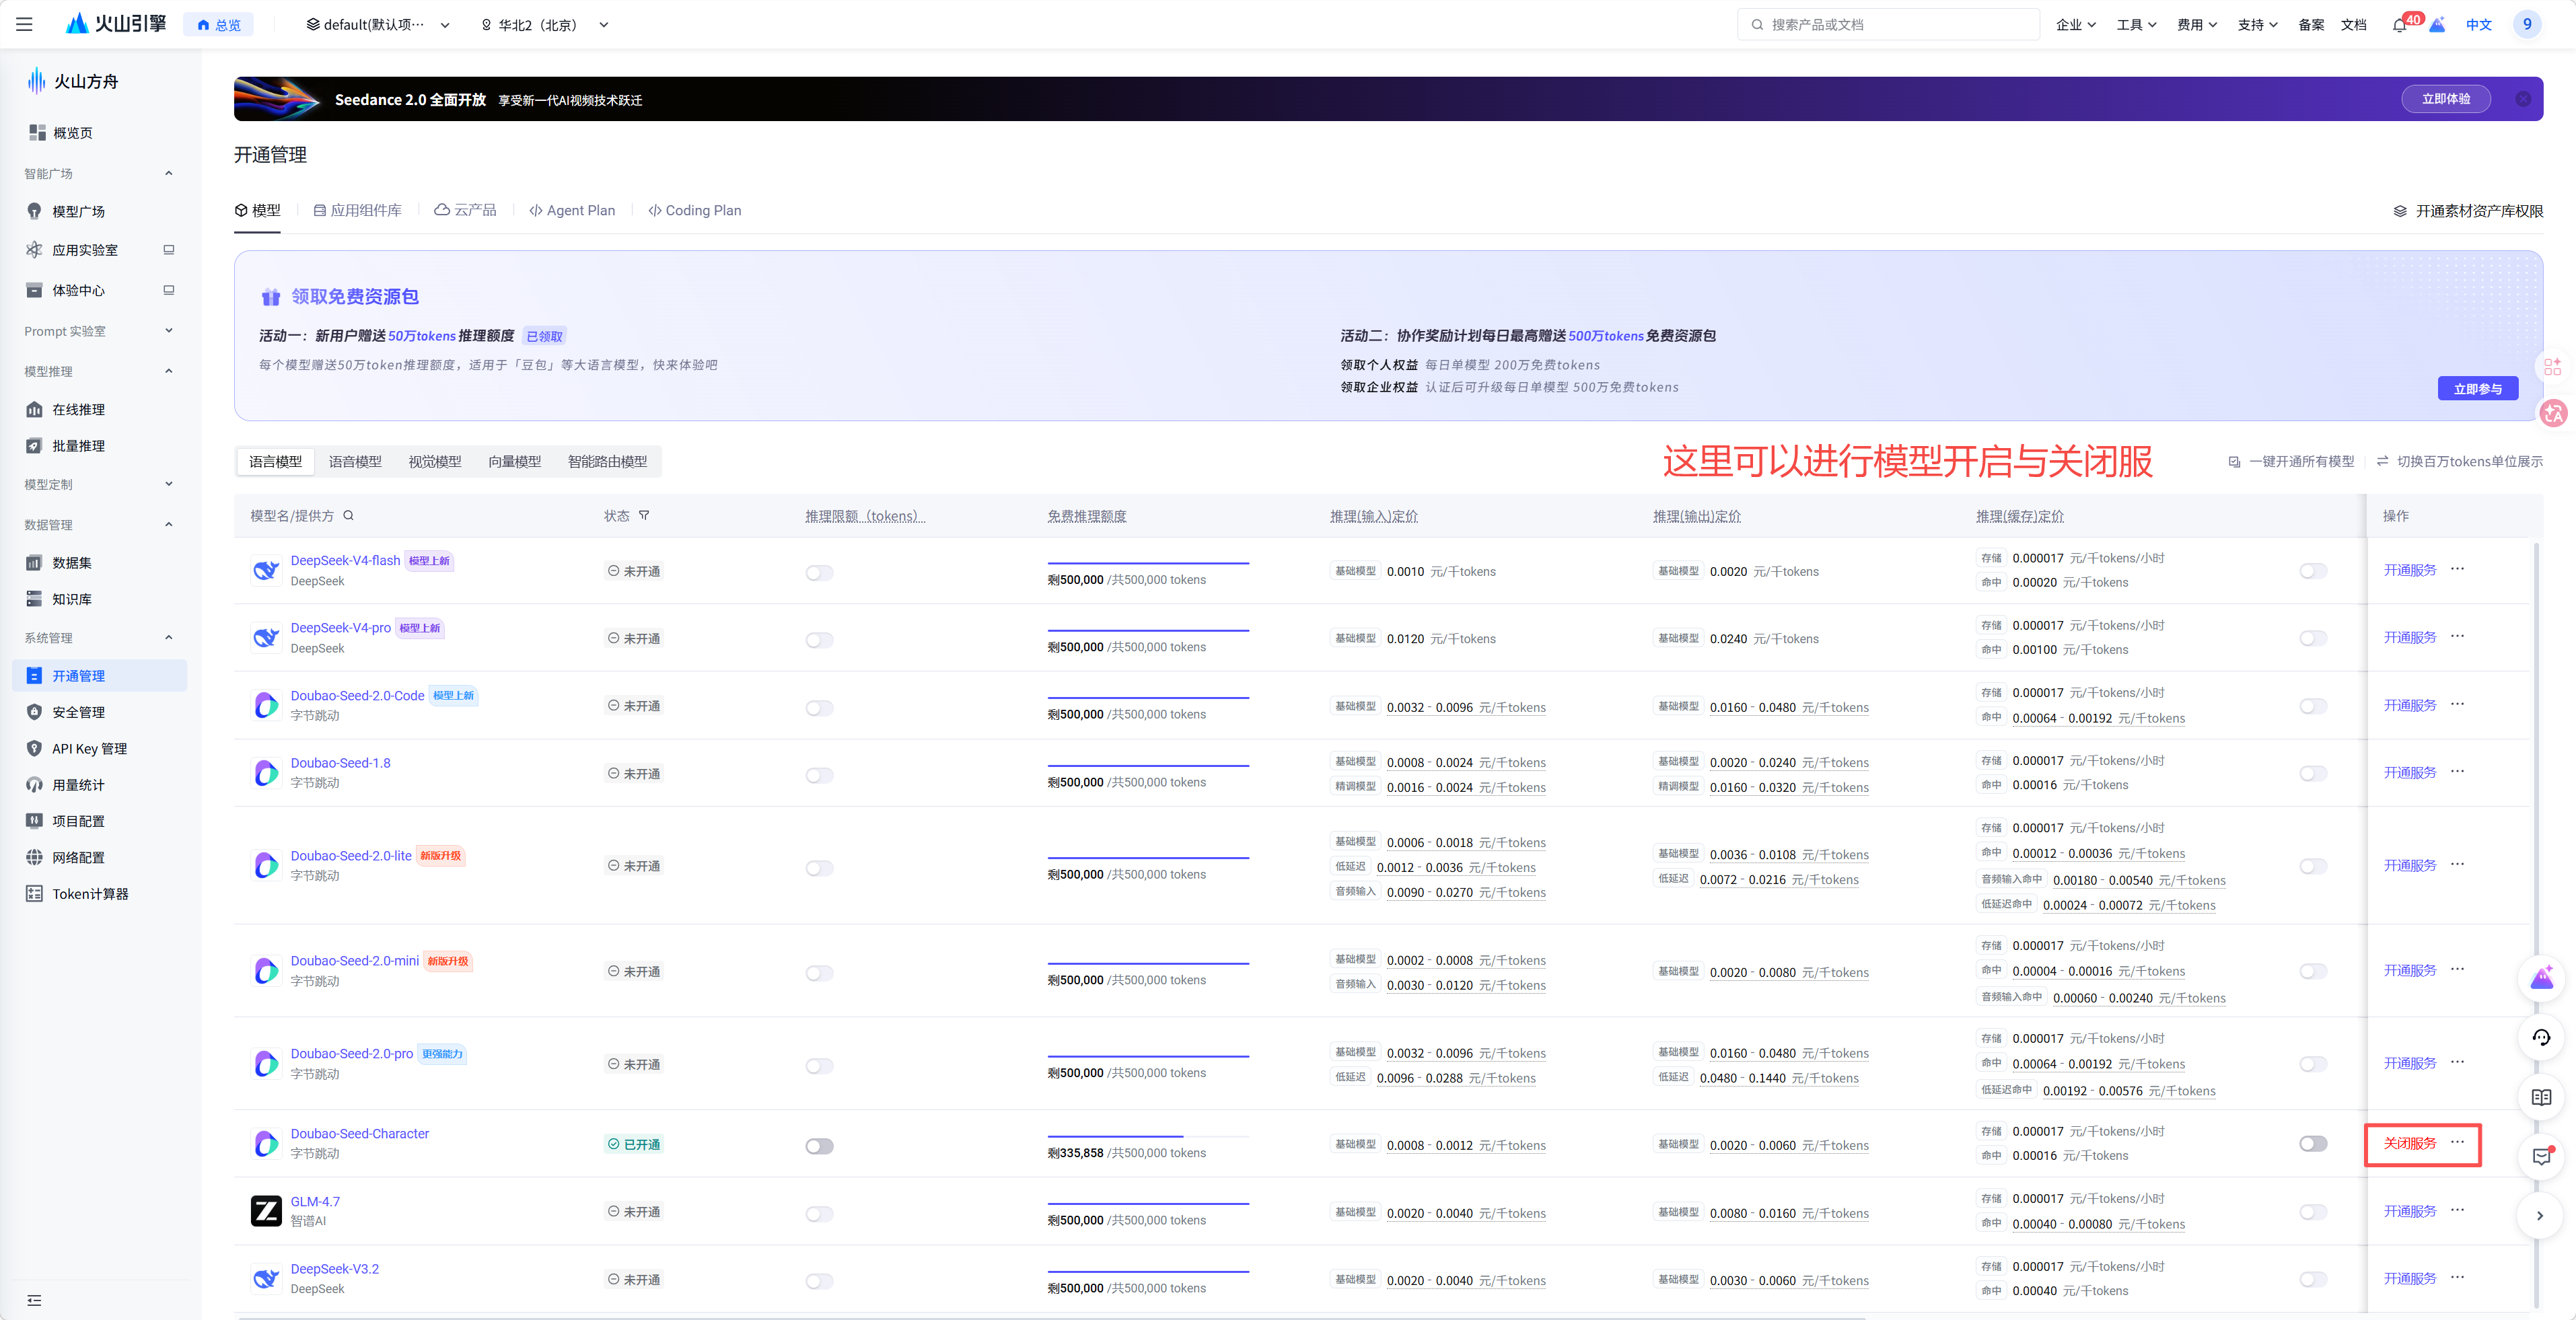2576x1320 pixels.
Task: Switch to the 应用组件库 tab
Action: point(357,210)
